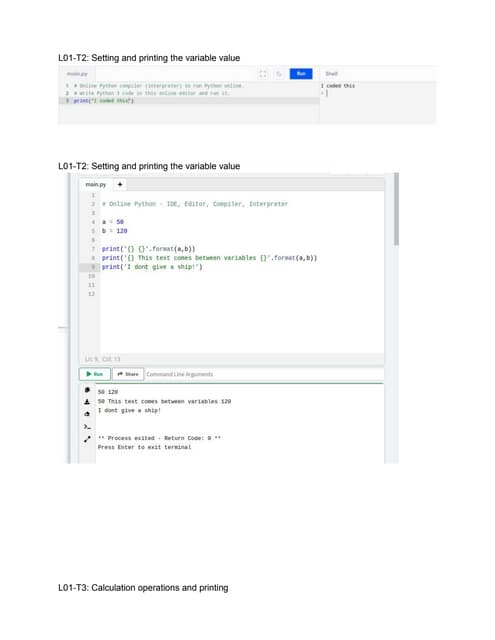
Task: Select the main.py tab in the lower IDE
Action: (x=95, y=184)
